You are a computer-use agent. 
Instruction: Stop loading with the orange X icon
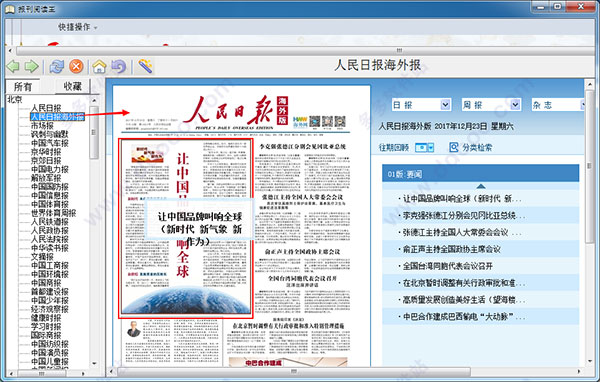click(76, 67)
